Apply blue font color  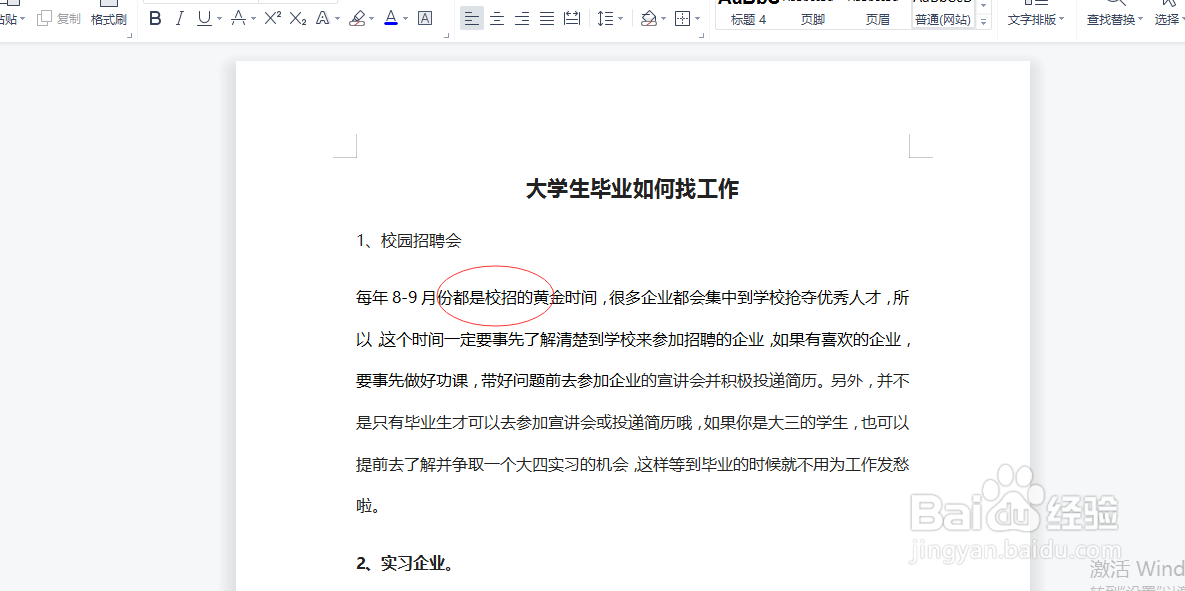[x=391, y=18]
